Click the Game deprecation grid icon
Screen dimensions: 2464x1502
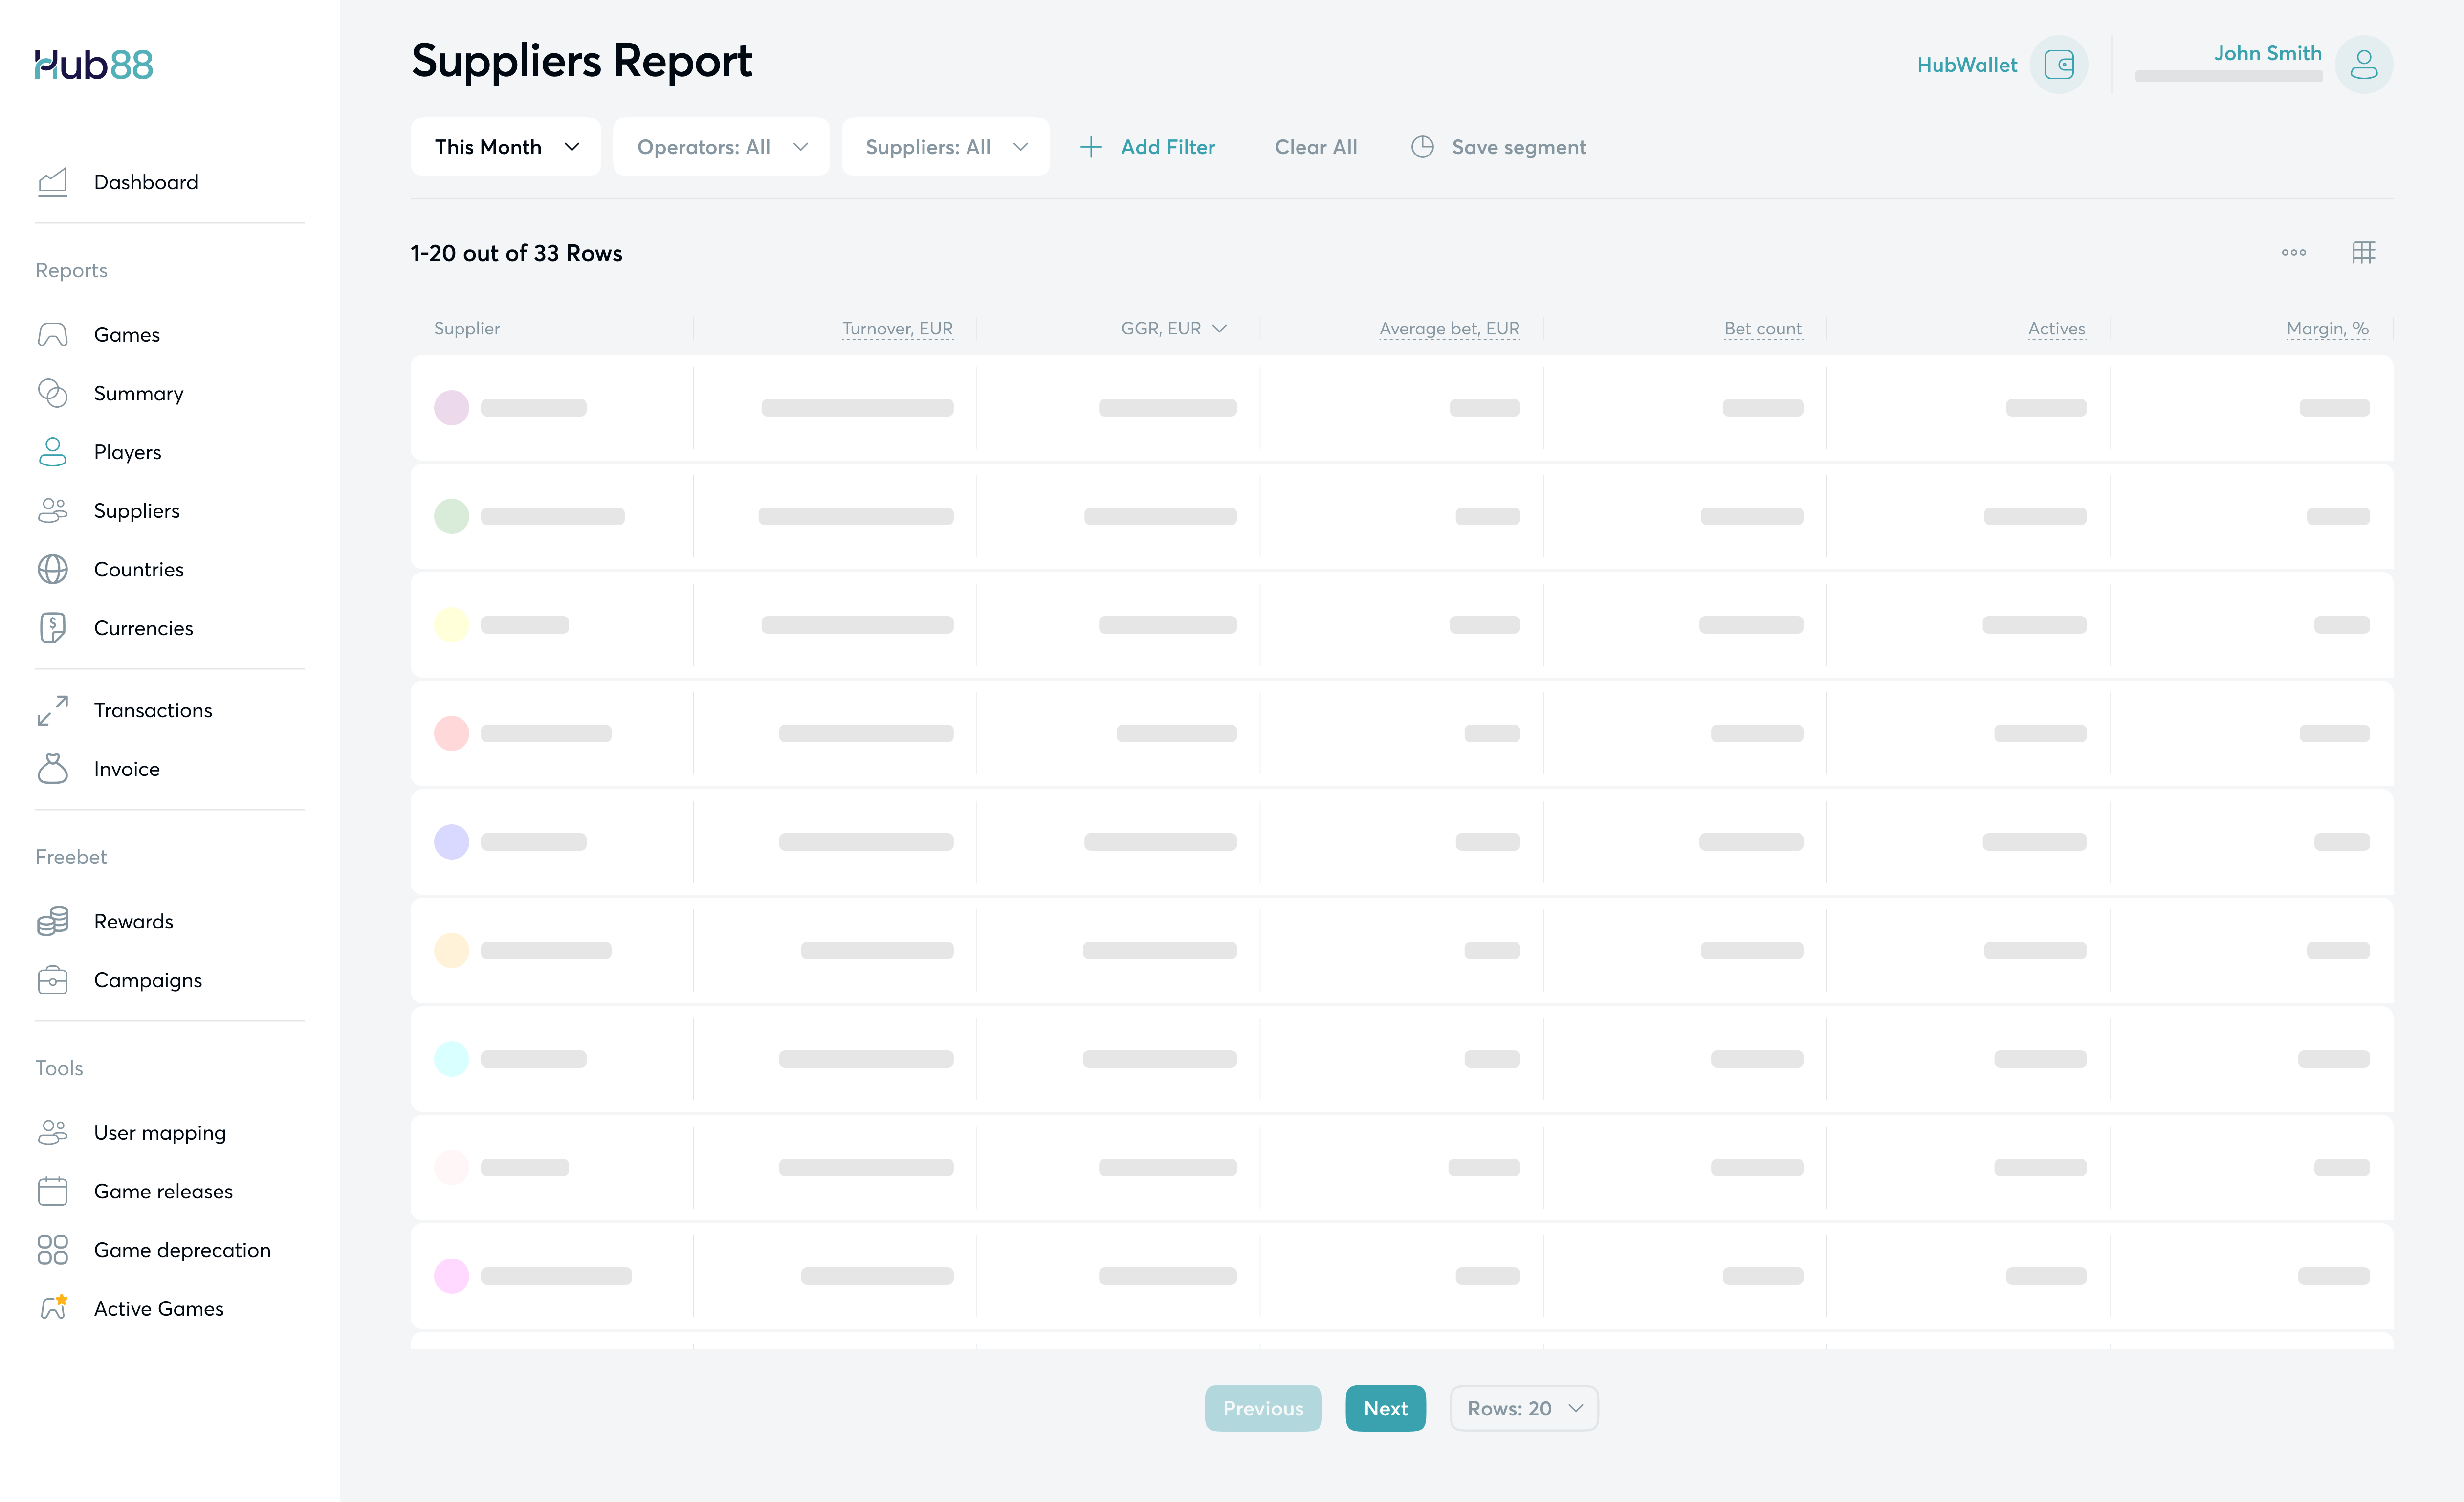coord(52,1250)
